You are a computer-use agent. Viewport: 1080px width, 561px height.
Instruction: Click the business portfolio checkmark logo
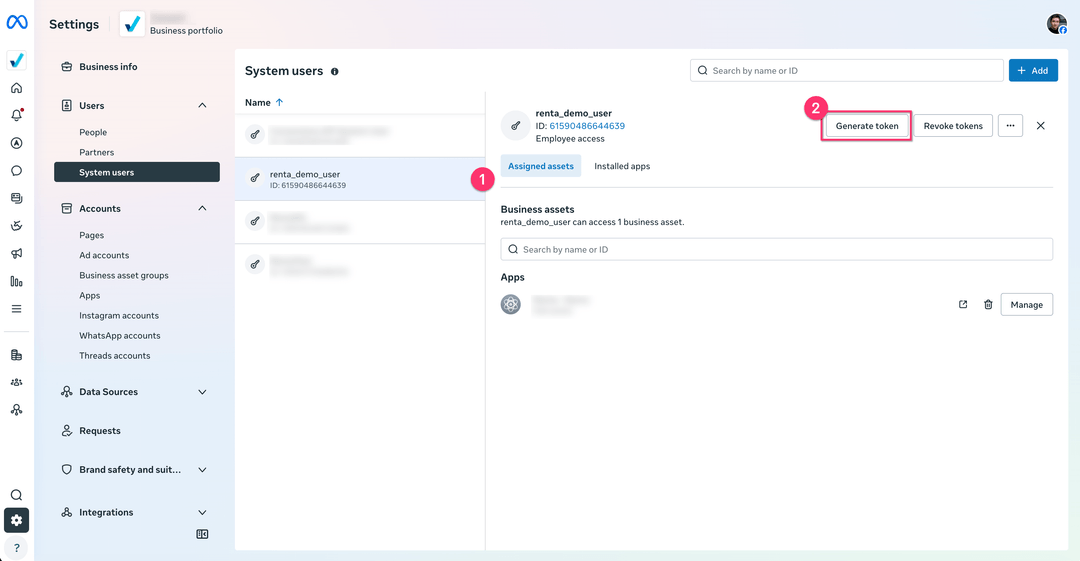point(132,24)
